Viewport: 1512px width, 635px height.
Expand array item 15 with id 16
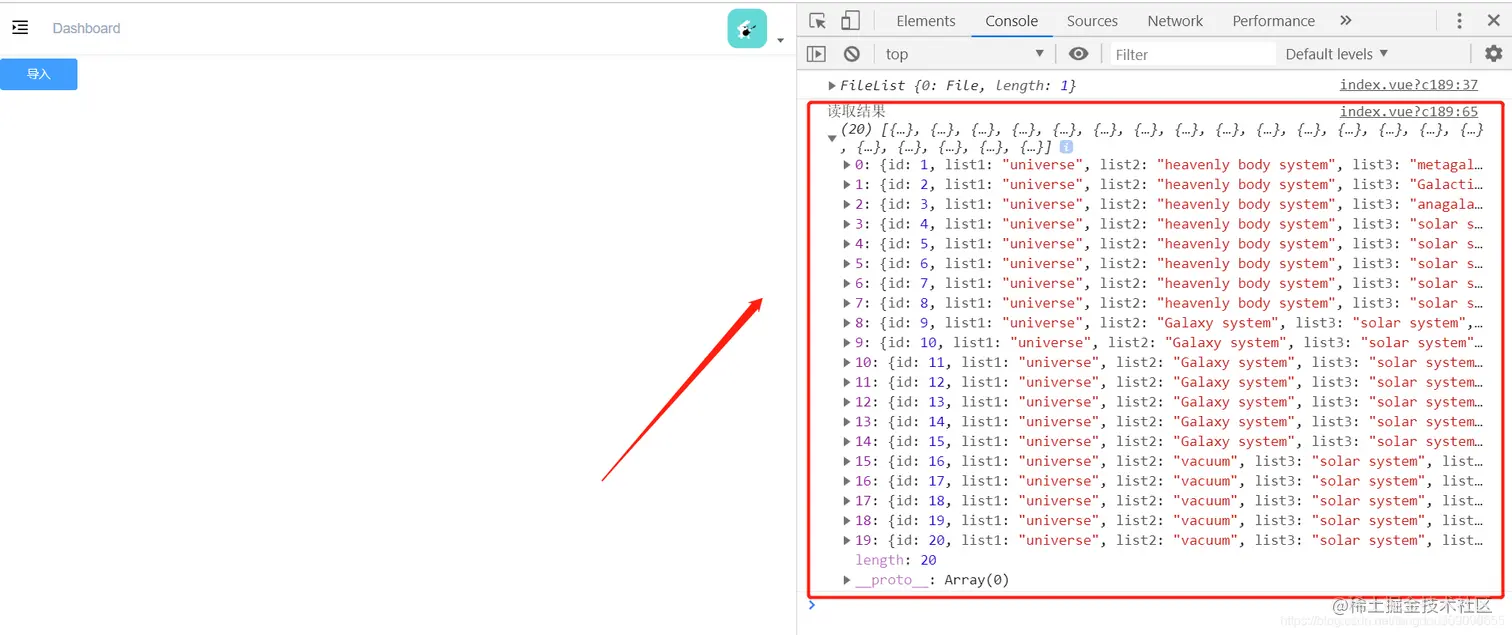click(848, 462)
